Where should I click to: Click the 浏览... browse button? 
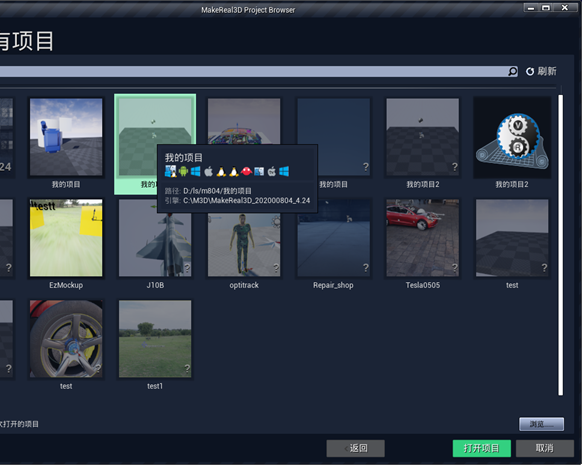(541, 424)
